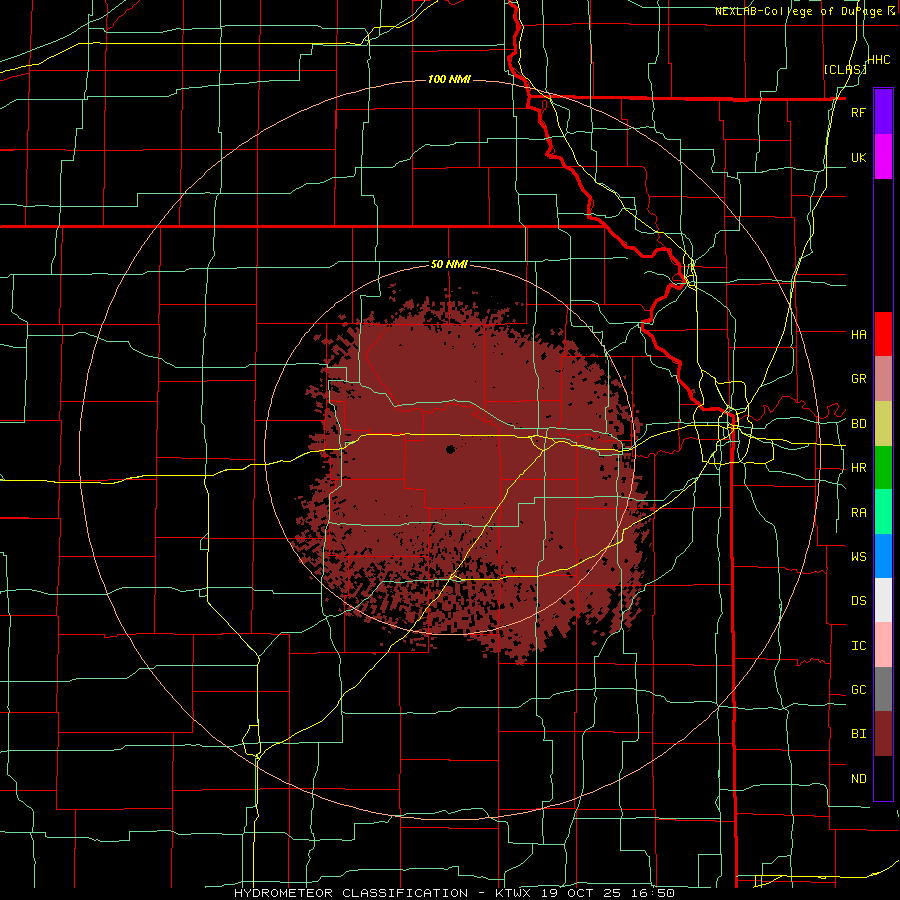The image size is (900, 900).
Task: Select the GR pink-brown legend swatch
Action: (883, 379)
